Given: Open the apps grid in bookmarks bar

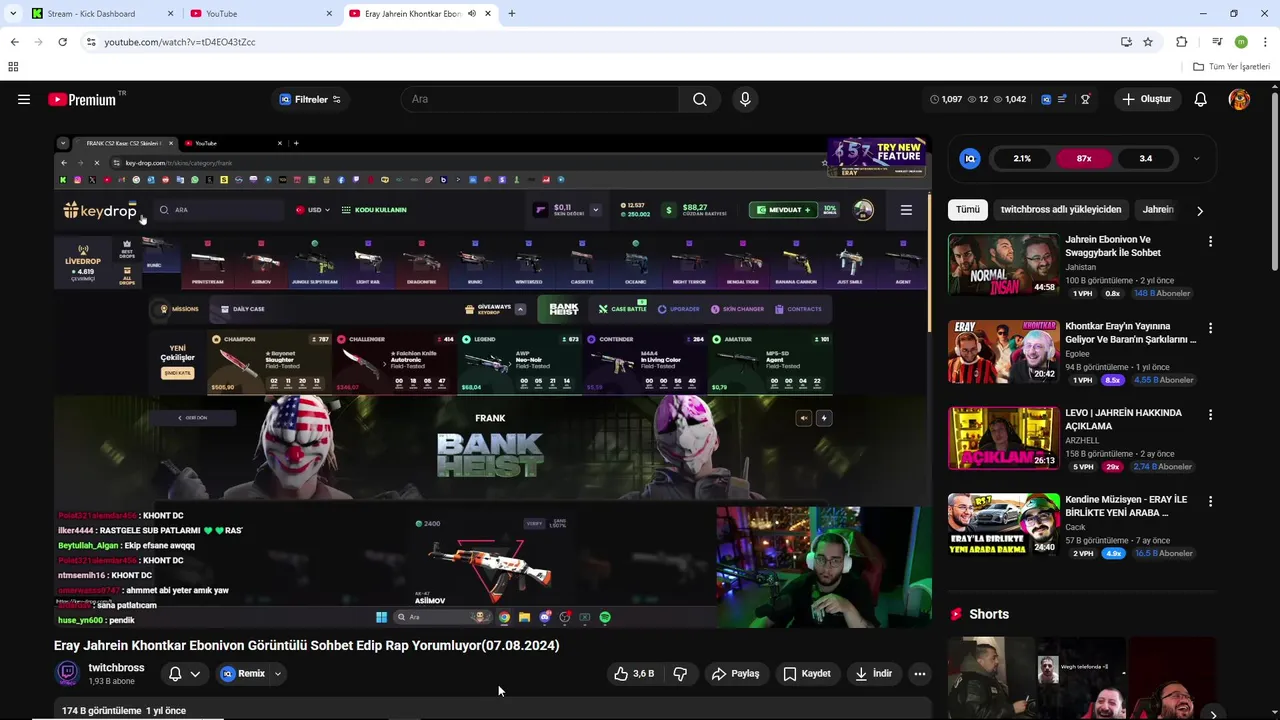Looking at the screenshot, I should pyautogui.click(x=13, y=67).
